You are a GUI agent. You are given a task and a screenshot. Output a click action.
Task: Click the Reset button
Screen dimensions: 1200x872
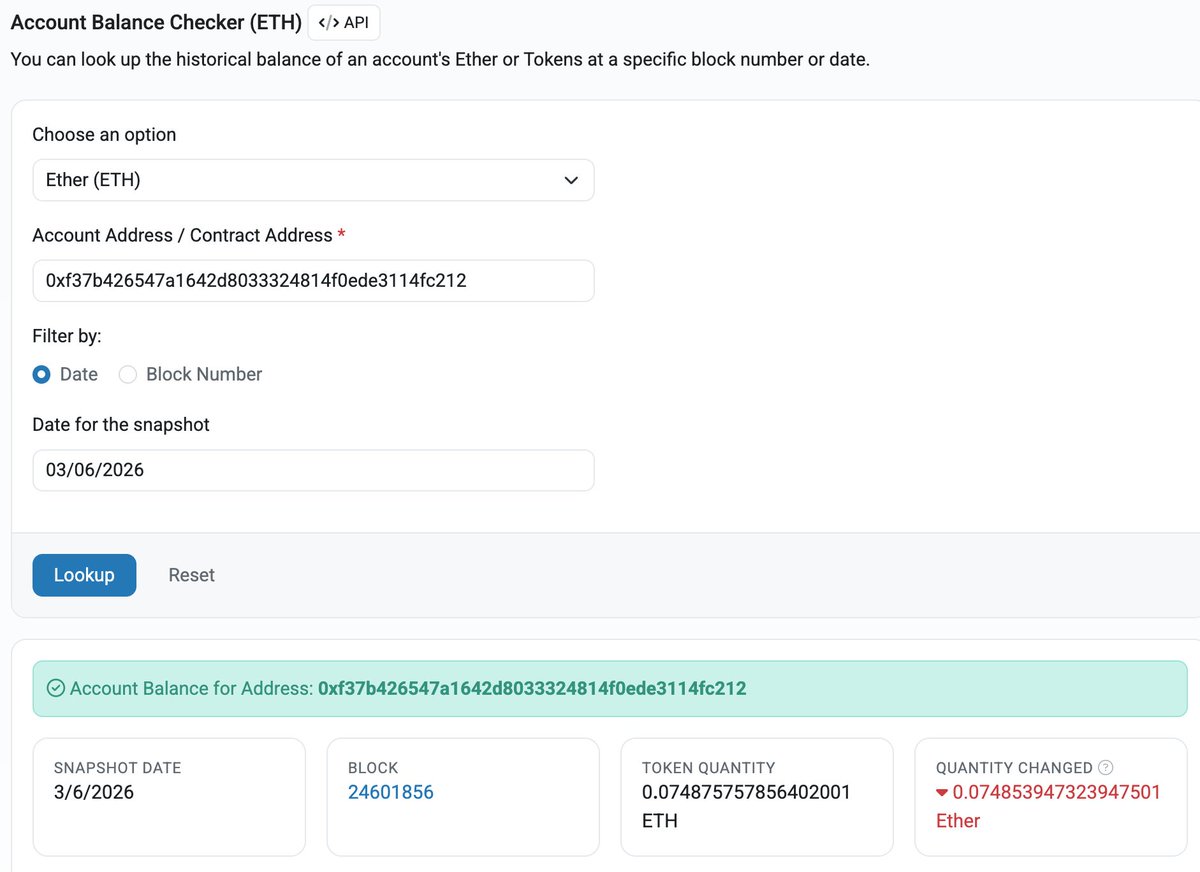click(191, 575)
